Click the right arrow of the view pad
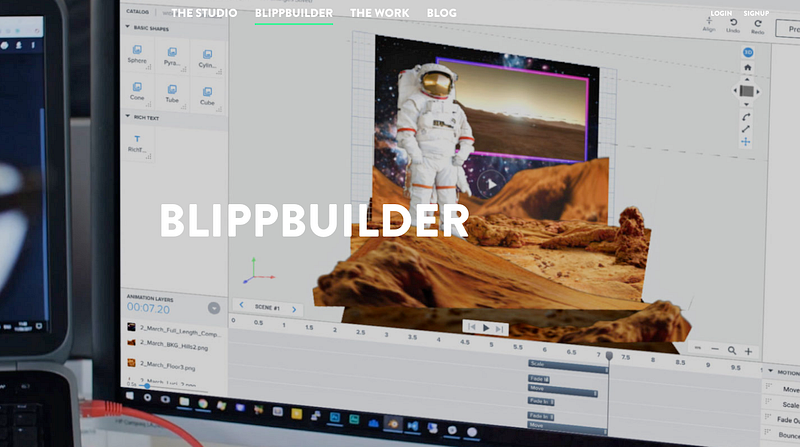This screenshot has width=800, height=447. click(758, 92)
